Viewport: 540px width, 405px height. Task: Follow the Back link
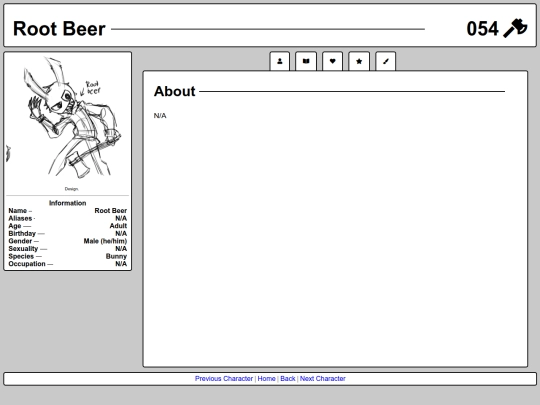point(288,378)
